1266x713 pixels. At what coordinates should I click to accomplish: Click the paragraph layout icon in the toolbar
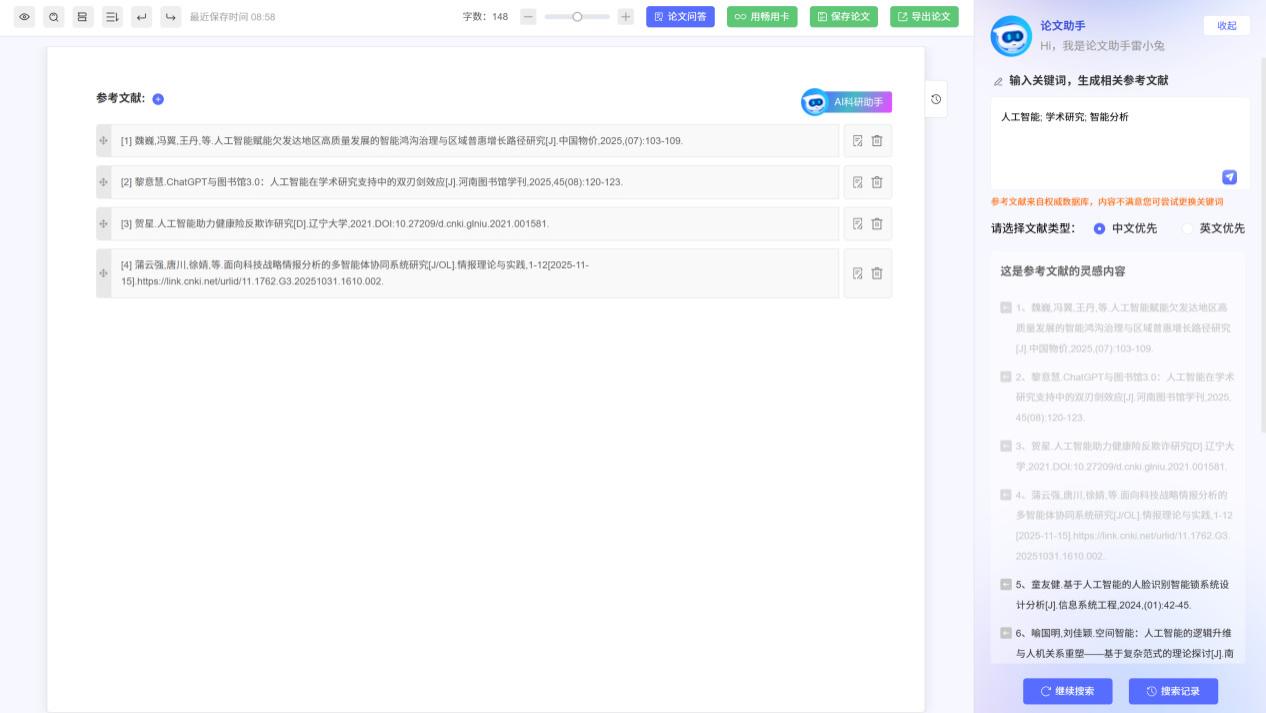point(82,17)
